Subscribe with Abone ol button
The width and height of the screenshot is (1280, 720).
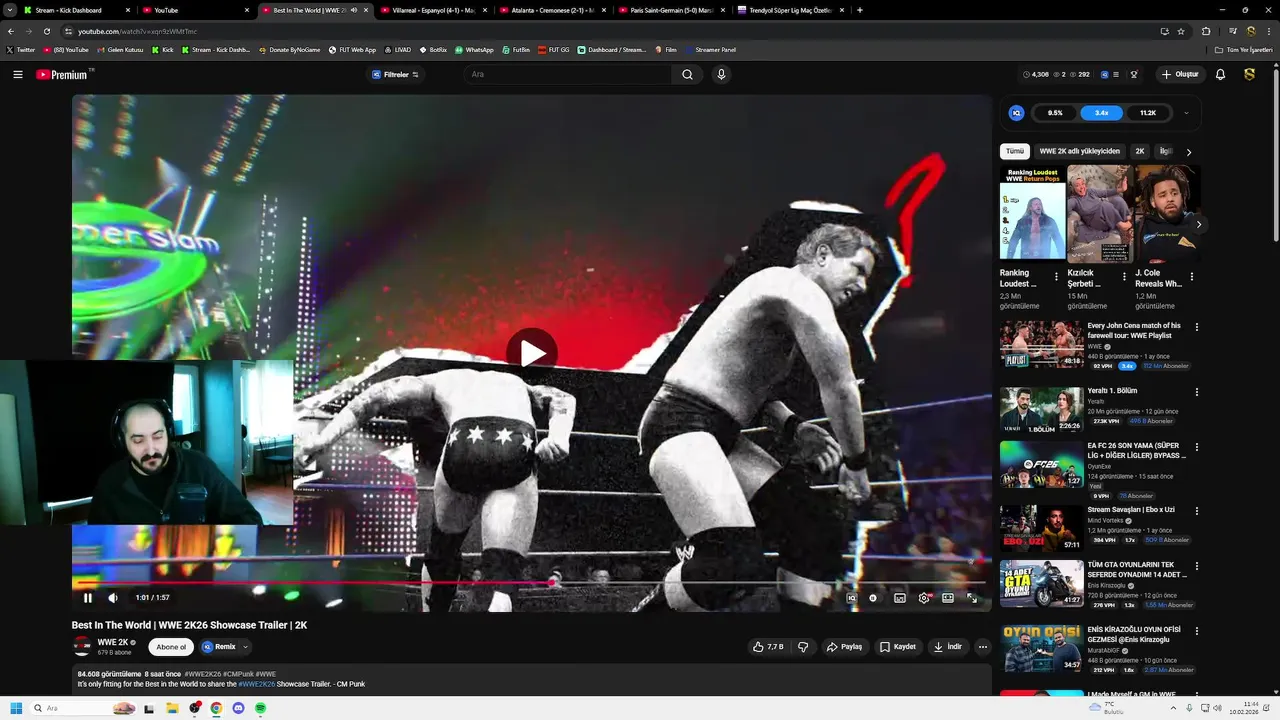pyautogui.click(x=171, y=647)
